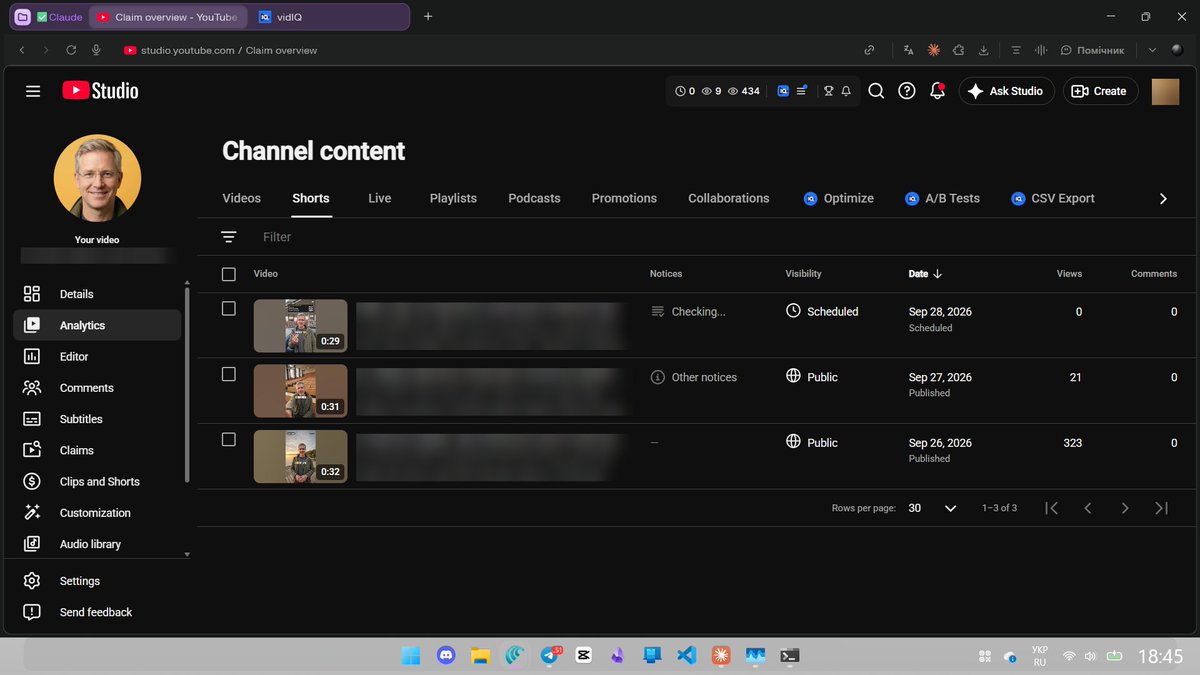Go to Editor in the sidebar
Screen dimensions: 1200x675
point(97,357)
